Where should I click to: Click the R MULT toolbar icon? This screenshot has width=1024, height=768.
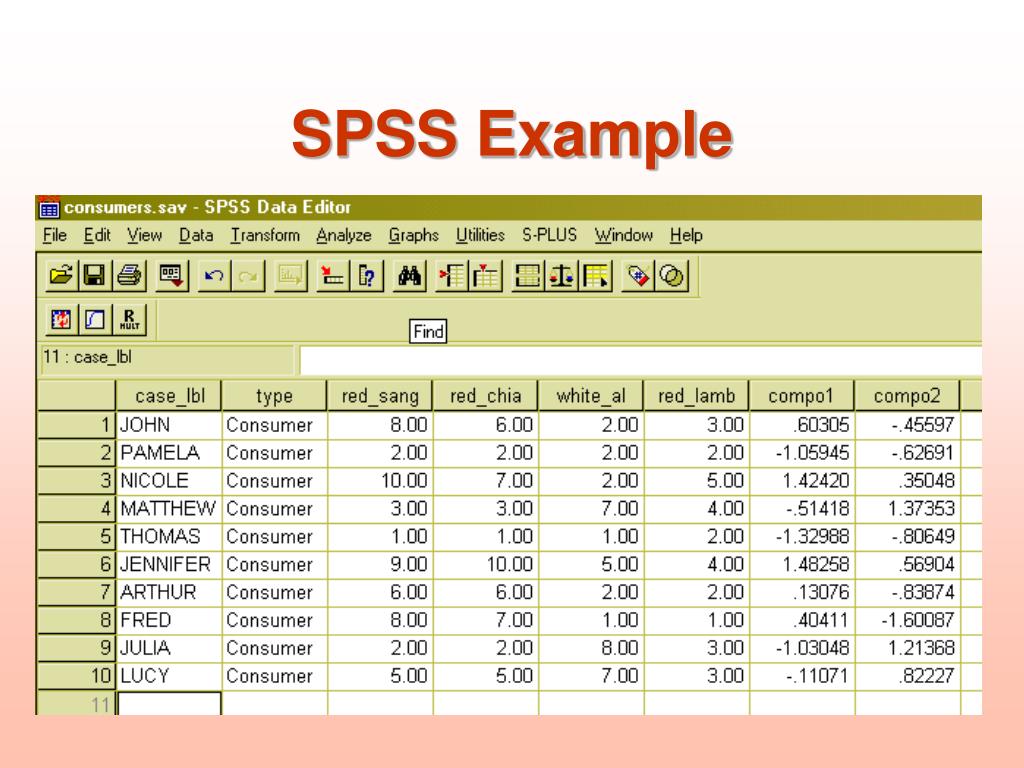coord(129,319)
